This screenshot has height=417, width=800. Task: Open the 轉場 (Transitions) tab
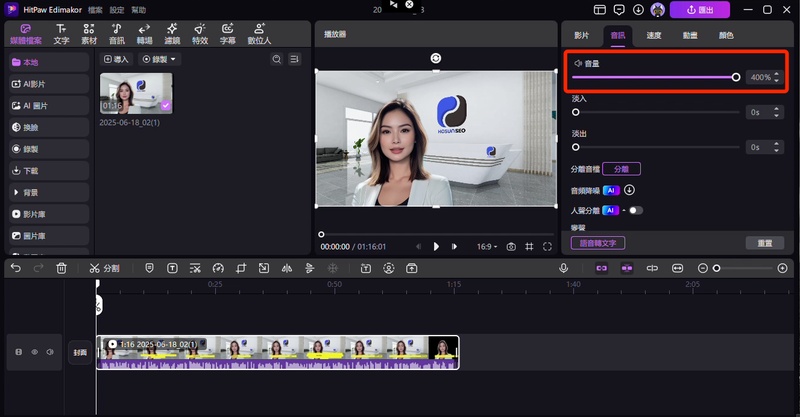point(144,34)
